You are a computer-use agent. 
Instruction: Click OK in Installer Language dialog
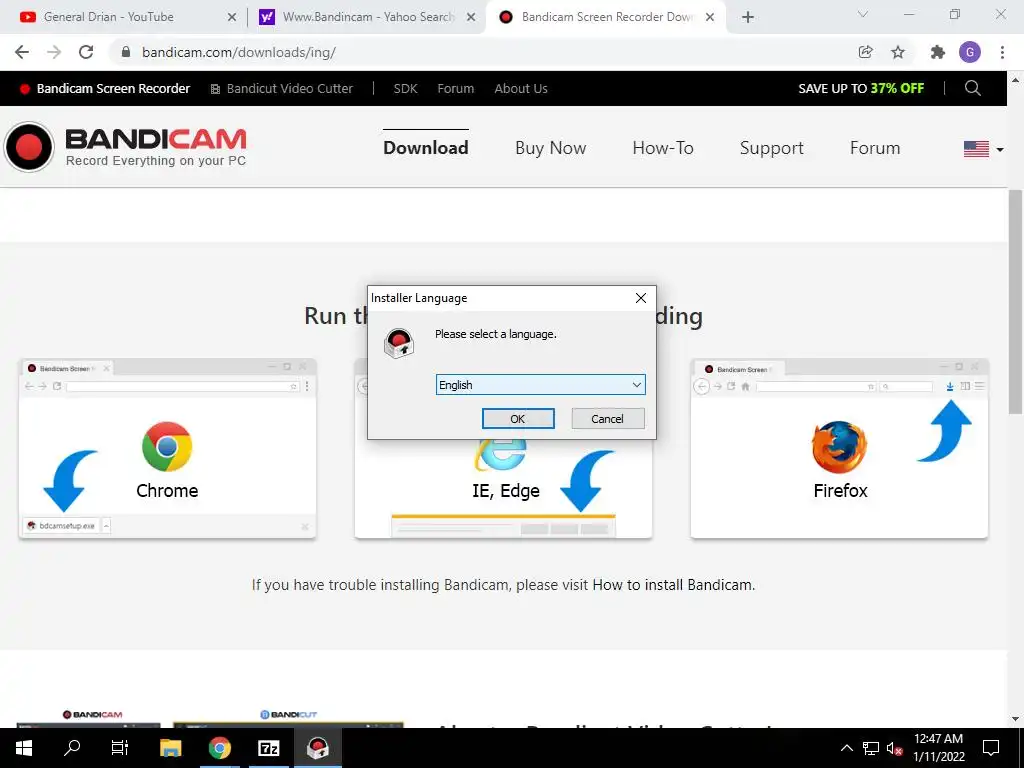pos(518,419)
